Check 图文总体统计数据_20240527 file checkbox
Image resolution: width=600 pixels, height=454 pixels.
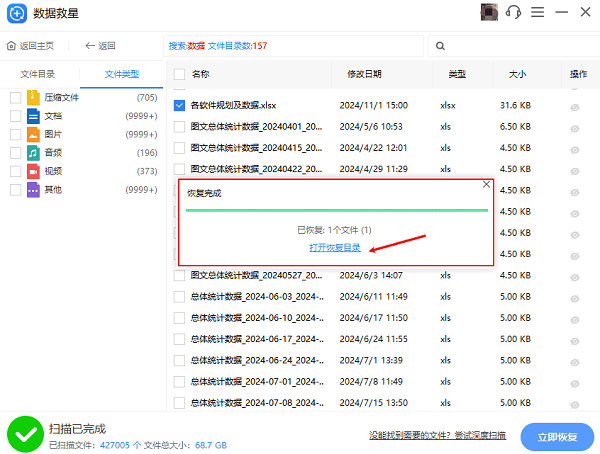click(x=179, y=275)
